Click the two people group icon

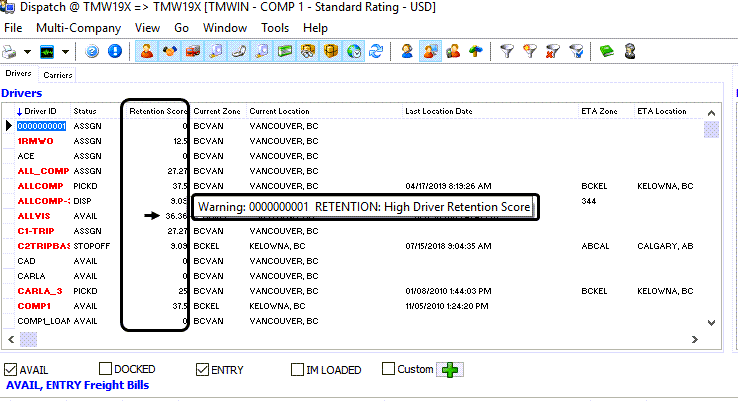tap(453, 51)
